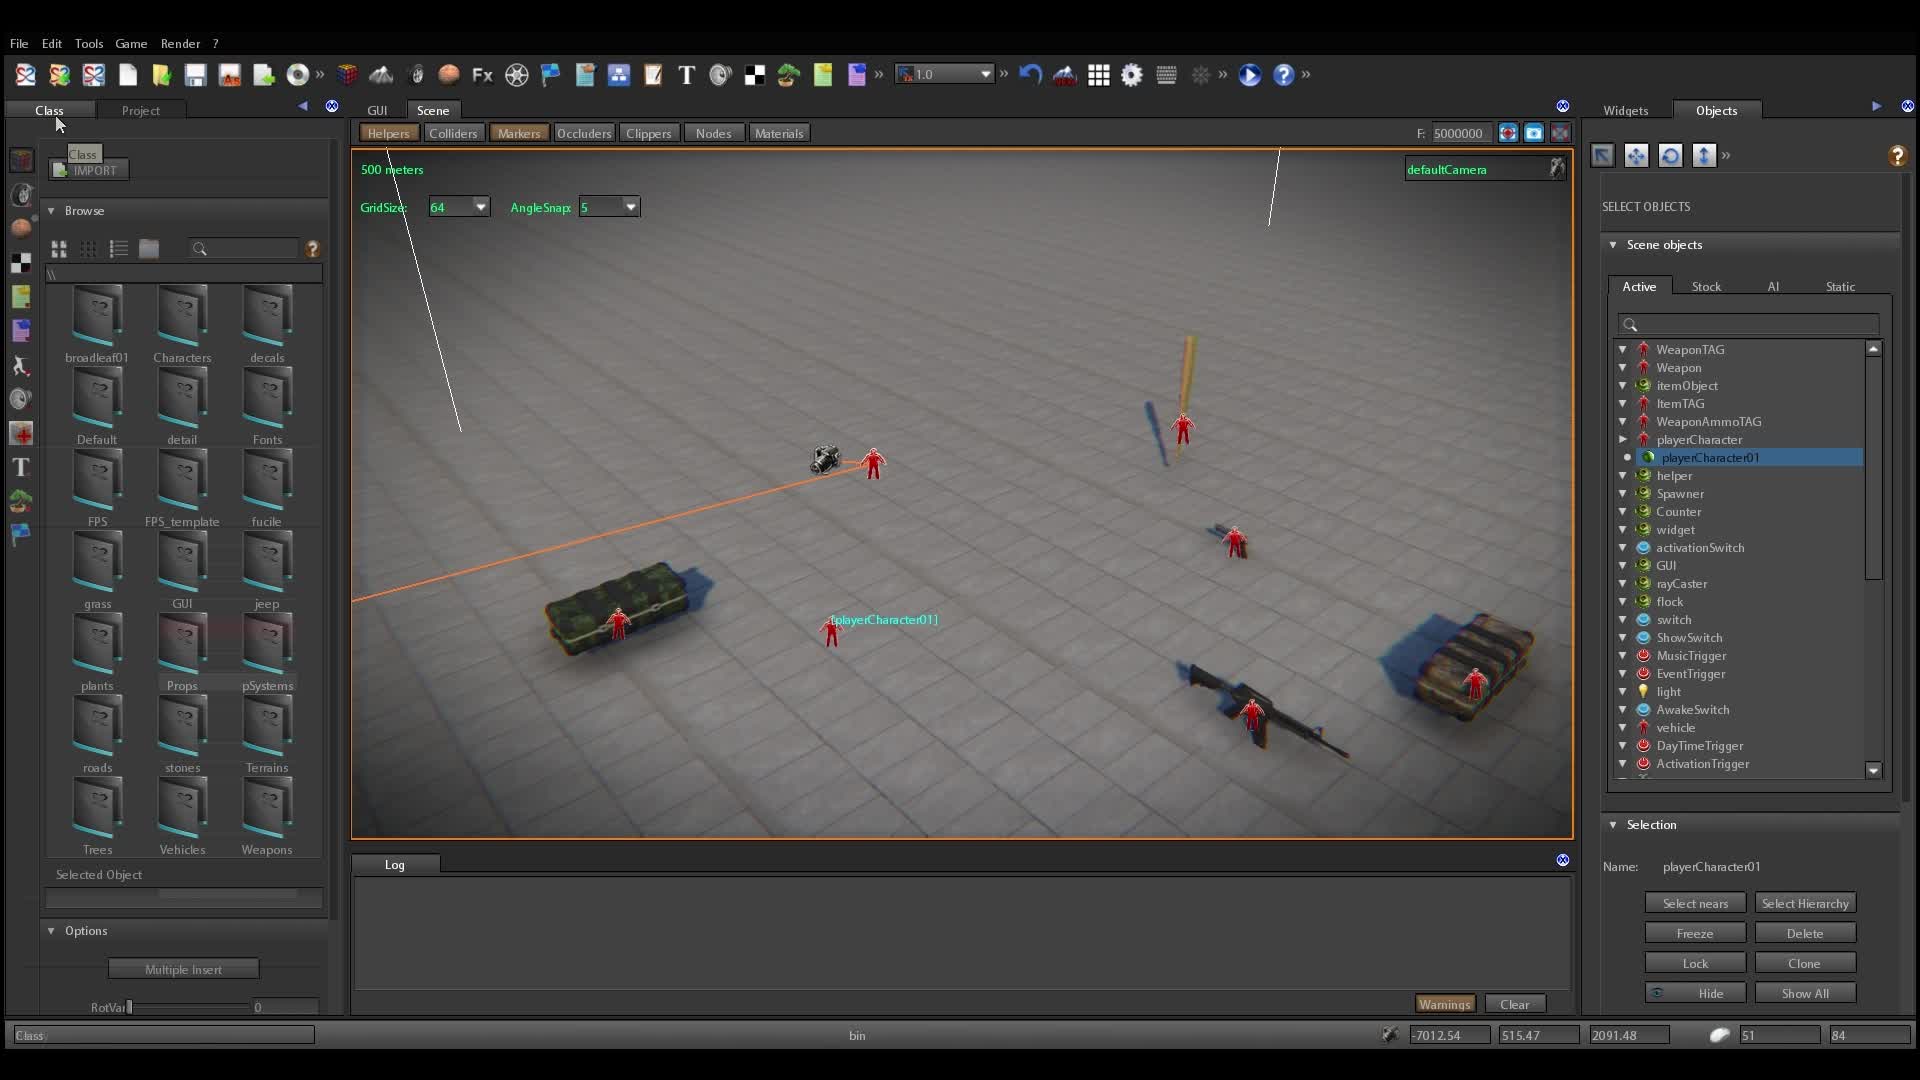The width and height of the screenshot is (1920, 1080).
Task: Switch to the Widgets tab
Action: point(1625,111)
